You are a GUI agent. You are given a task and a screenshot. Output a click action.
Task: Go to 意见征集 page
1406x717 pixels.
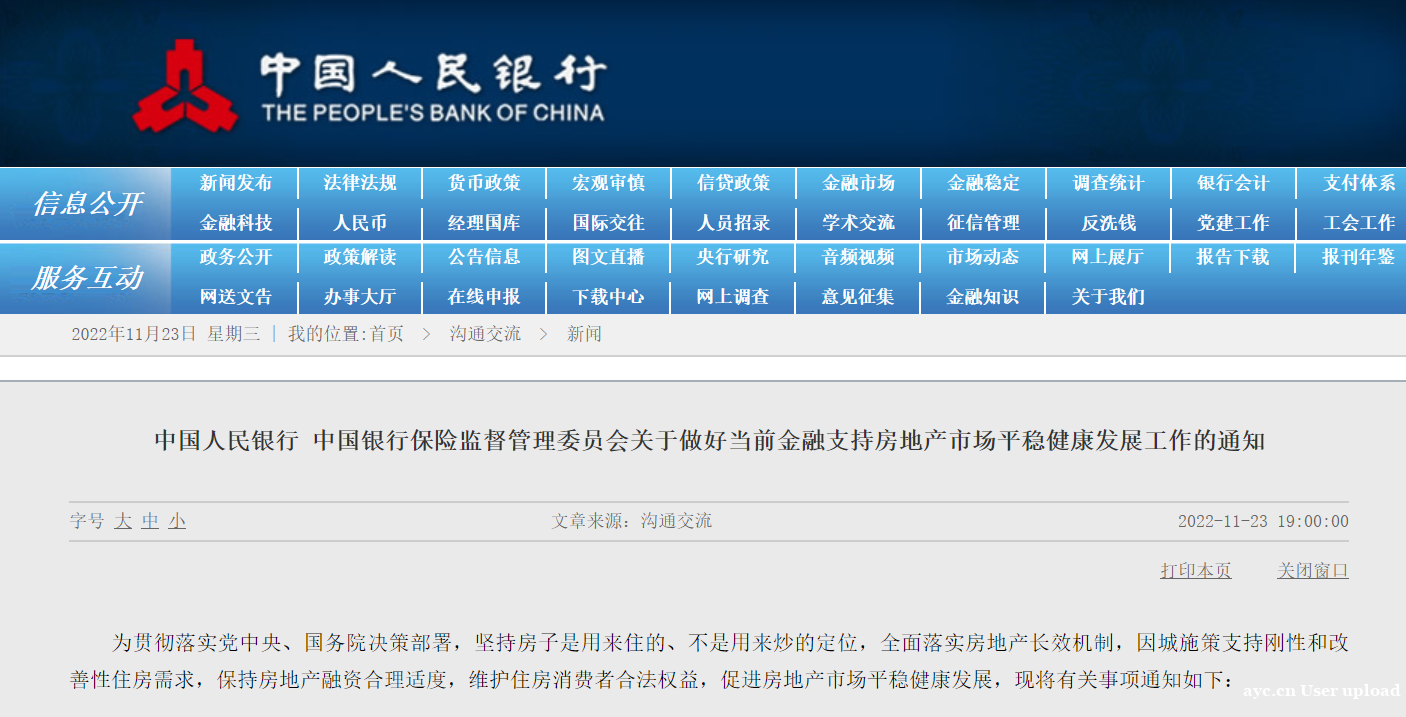859,297
